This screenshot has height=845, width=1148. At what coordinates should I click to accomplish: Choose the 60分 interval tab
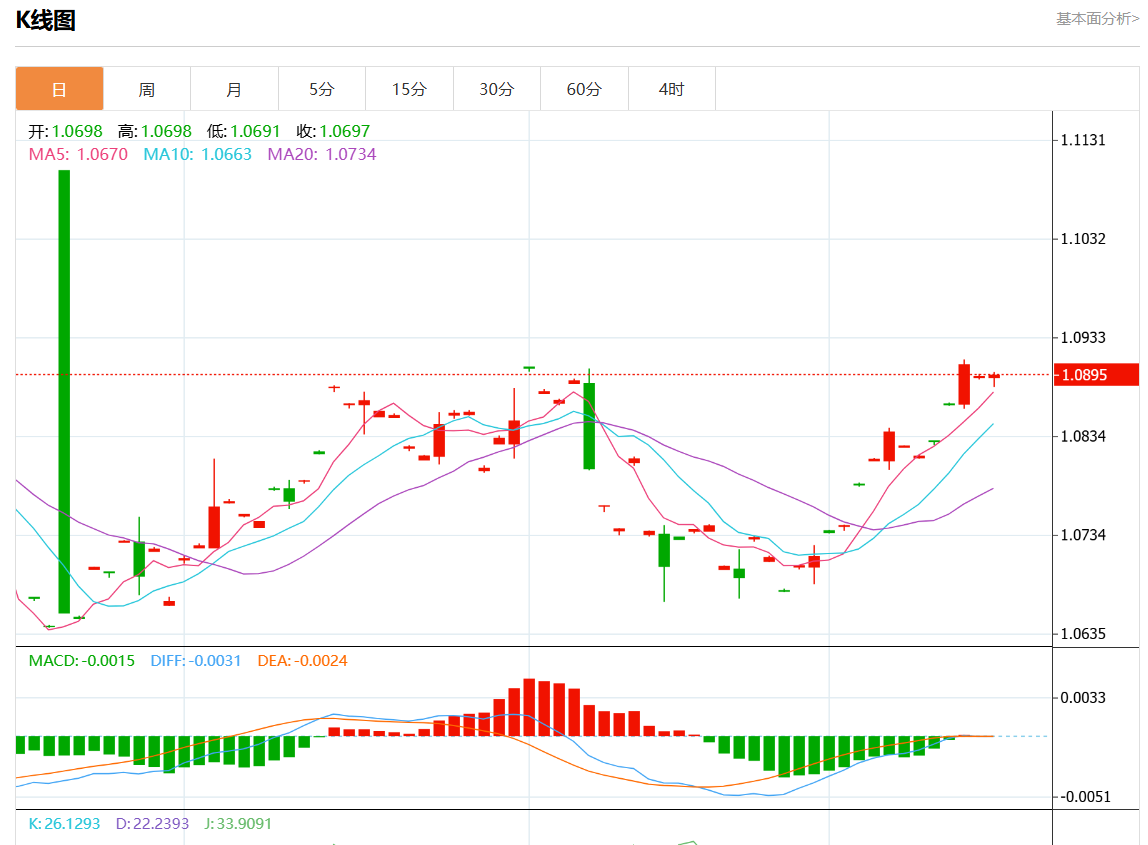pyautogui.click(x=584, y=89)
